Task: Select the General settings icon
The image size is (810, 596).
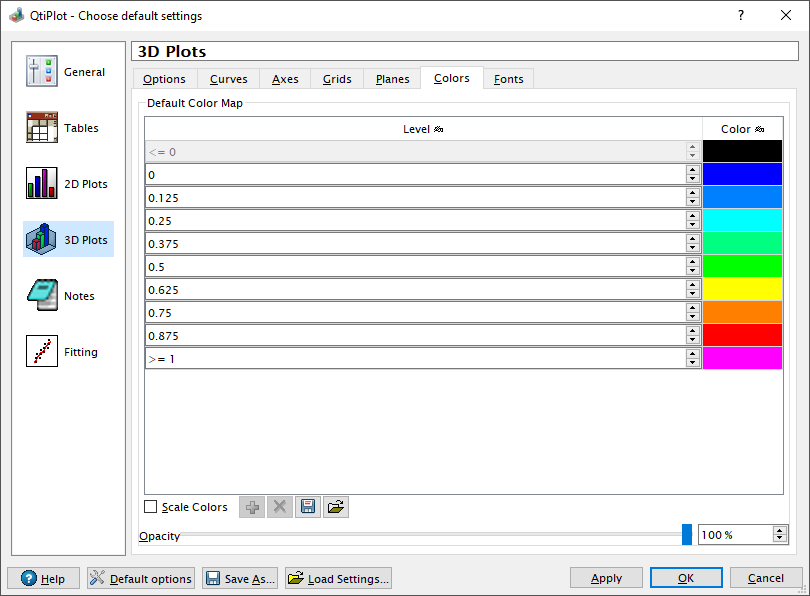Action: coord(42,72)
